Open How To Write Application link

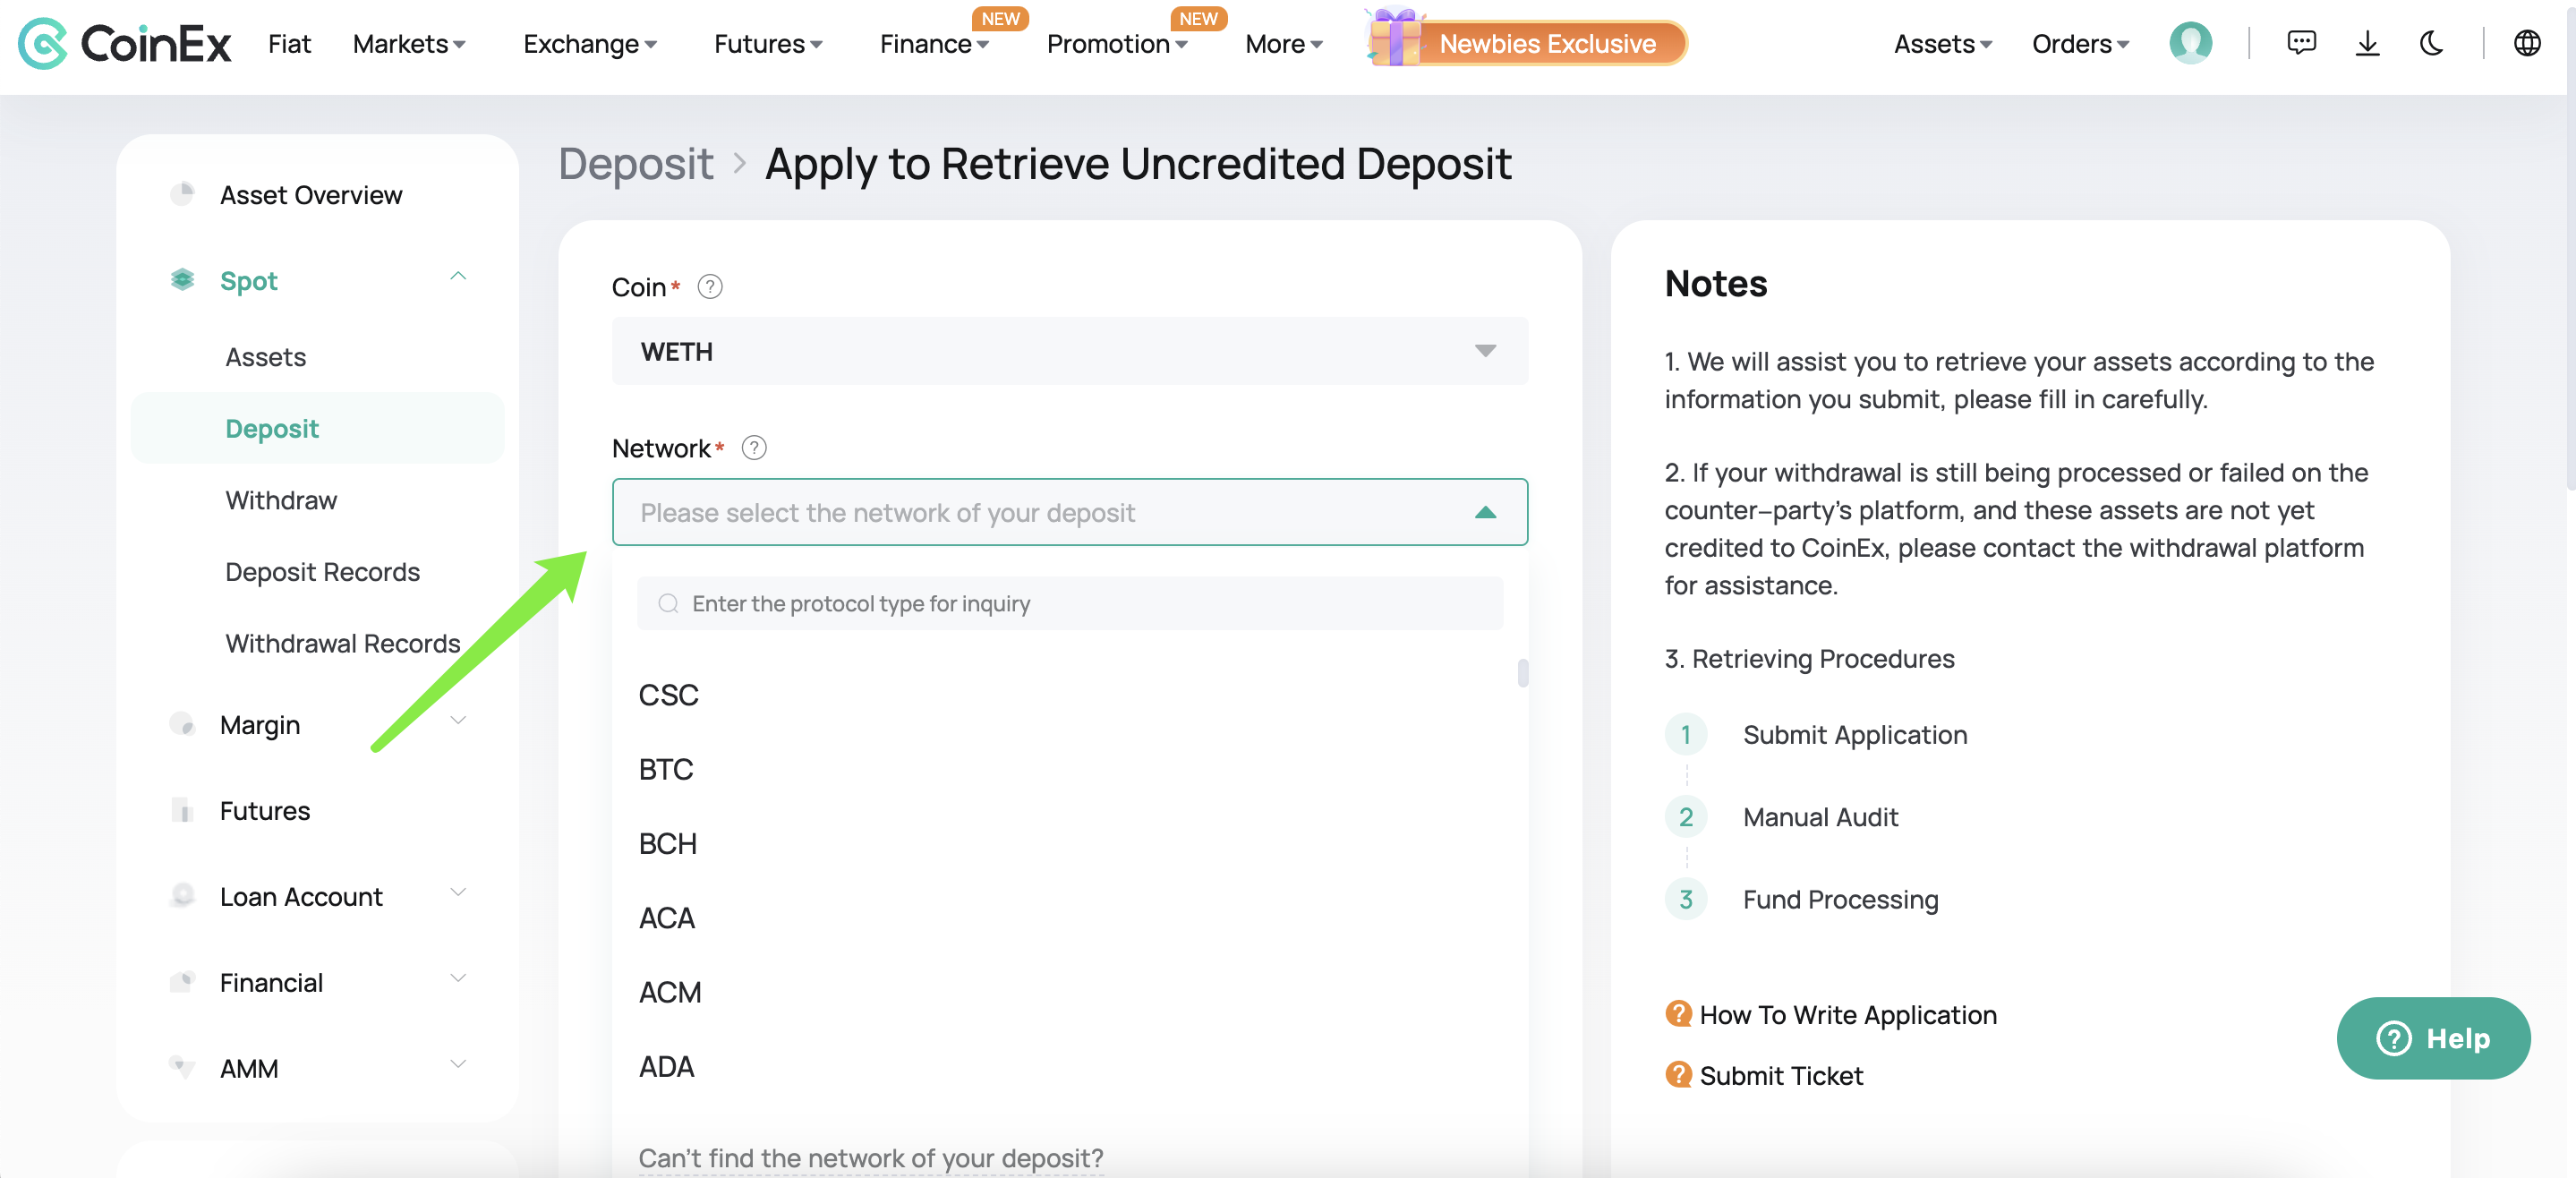click(x=1848, y=1014)
